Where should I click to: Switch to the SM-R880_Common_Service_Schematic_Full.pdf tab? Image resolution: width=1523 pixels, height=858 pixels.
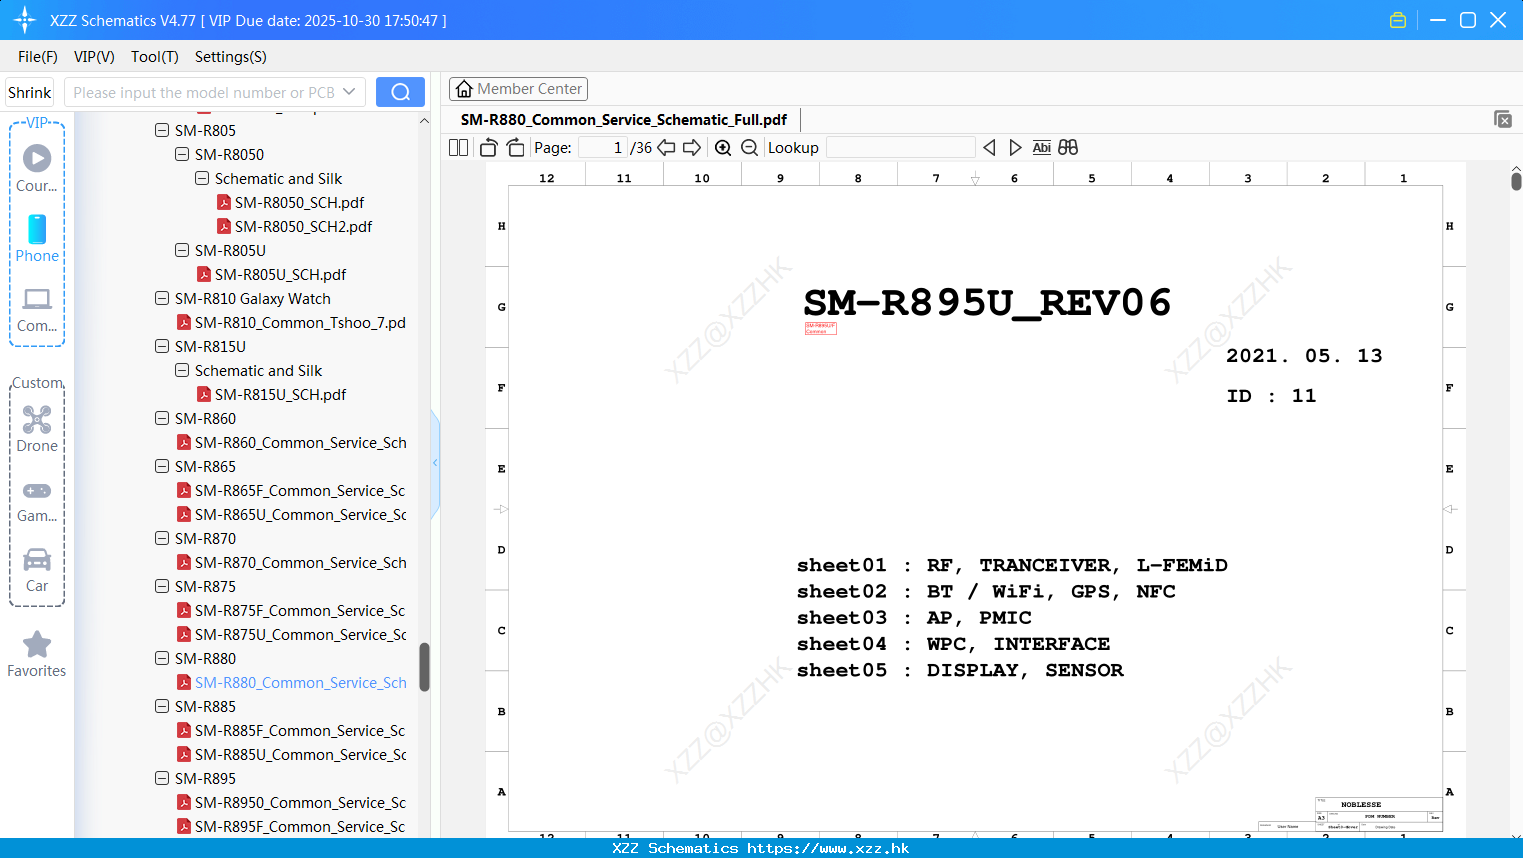[625, 119]
